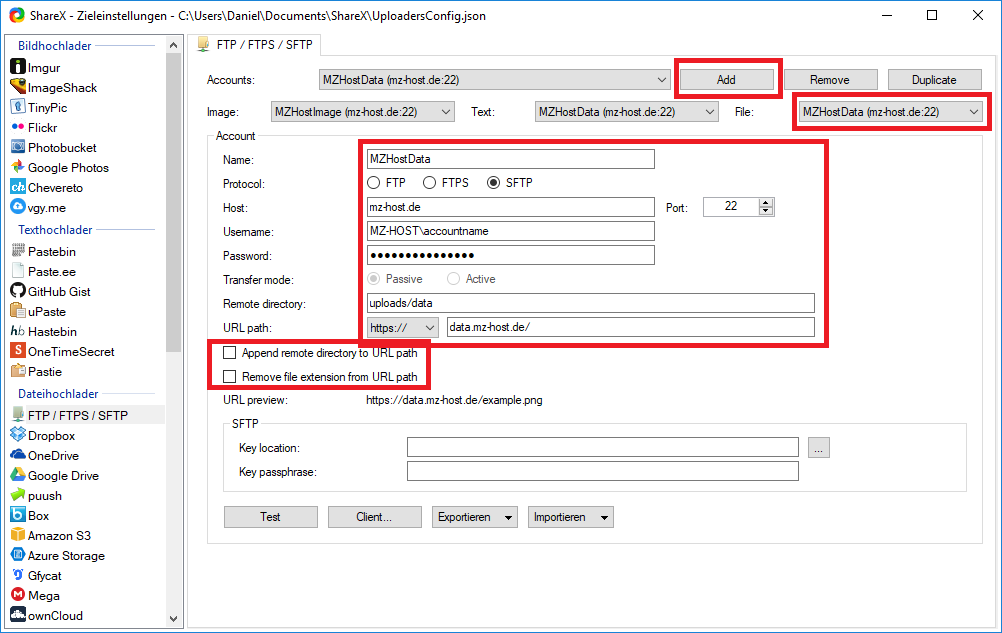Open the Accounts dropdown
This screenshot has height=633, width=1002.
pos(494,80)
